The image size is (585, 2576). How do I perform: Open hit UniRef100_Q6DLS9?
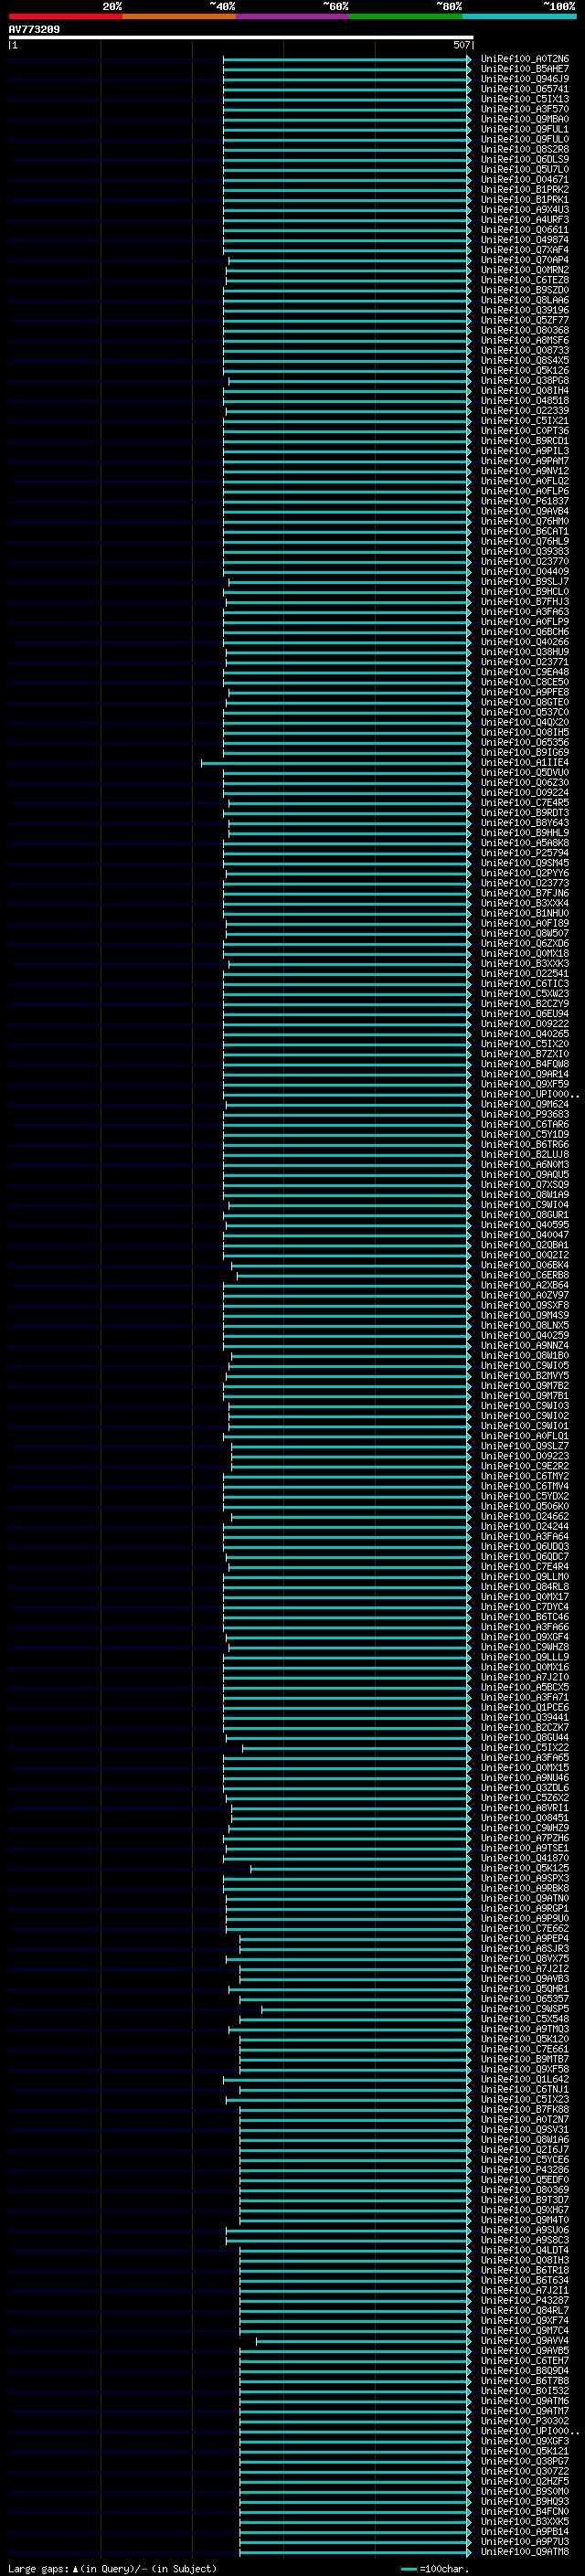pos(524,160)
